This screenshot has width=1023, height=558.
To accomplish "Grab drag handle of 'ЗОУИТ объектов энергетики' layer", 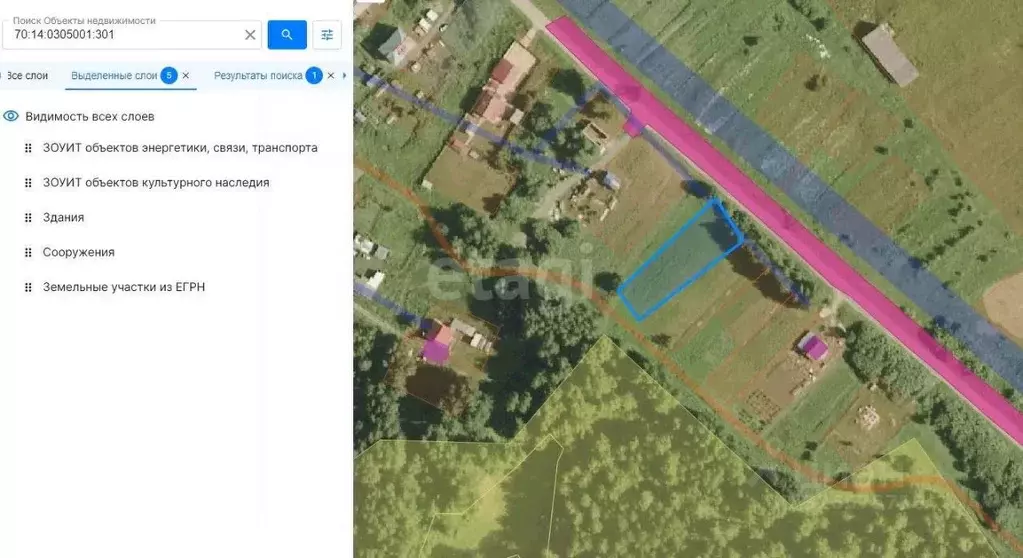I will pos(28,148).
